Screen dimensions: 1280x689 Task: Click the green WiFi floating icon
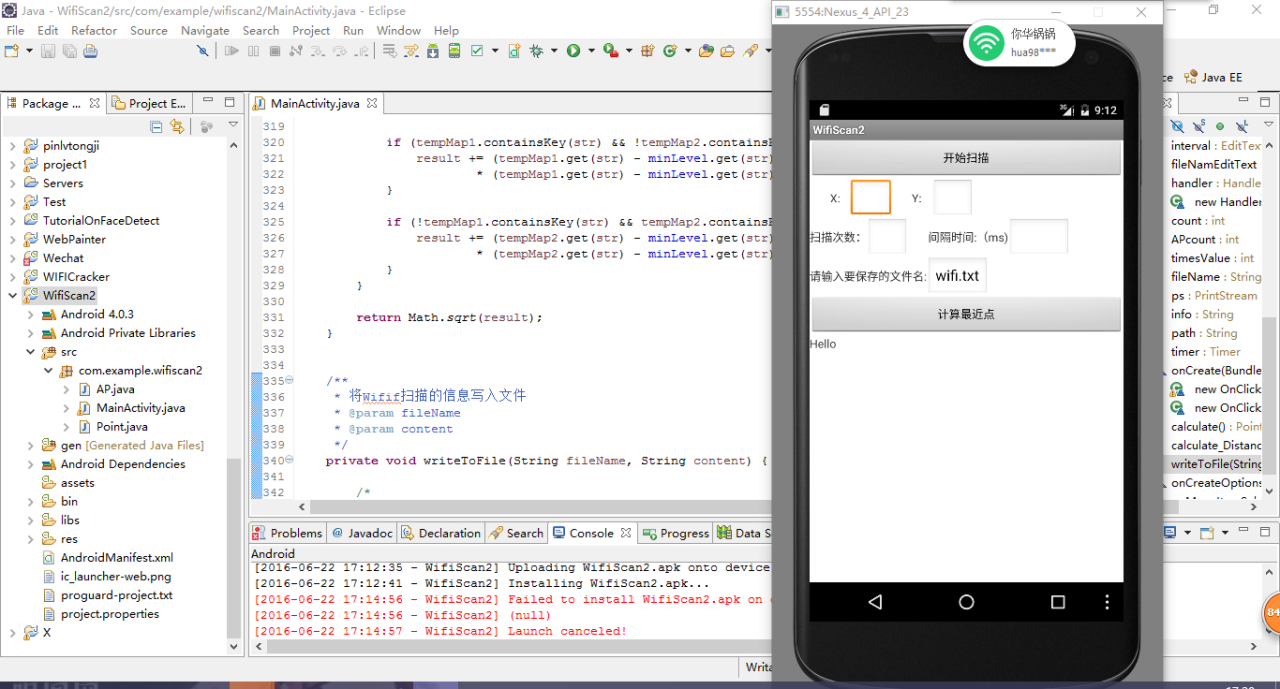click(x=987, y=43)
